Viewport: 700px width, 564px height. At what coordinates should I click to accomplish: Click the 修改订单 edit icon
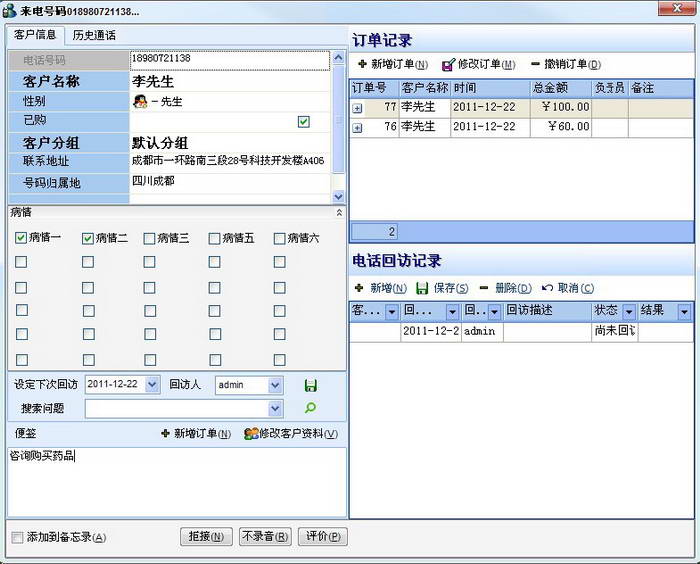[448, 65]
